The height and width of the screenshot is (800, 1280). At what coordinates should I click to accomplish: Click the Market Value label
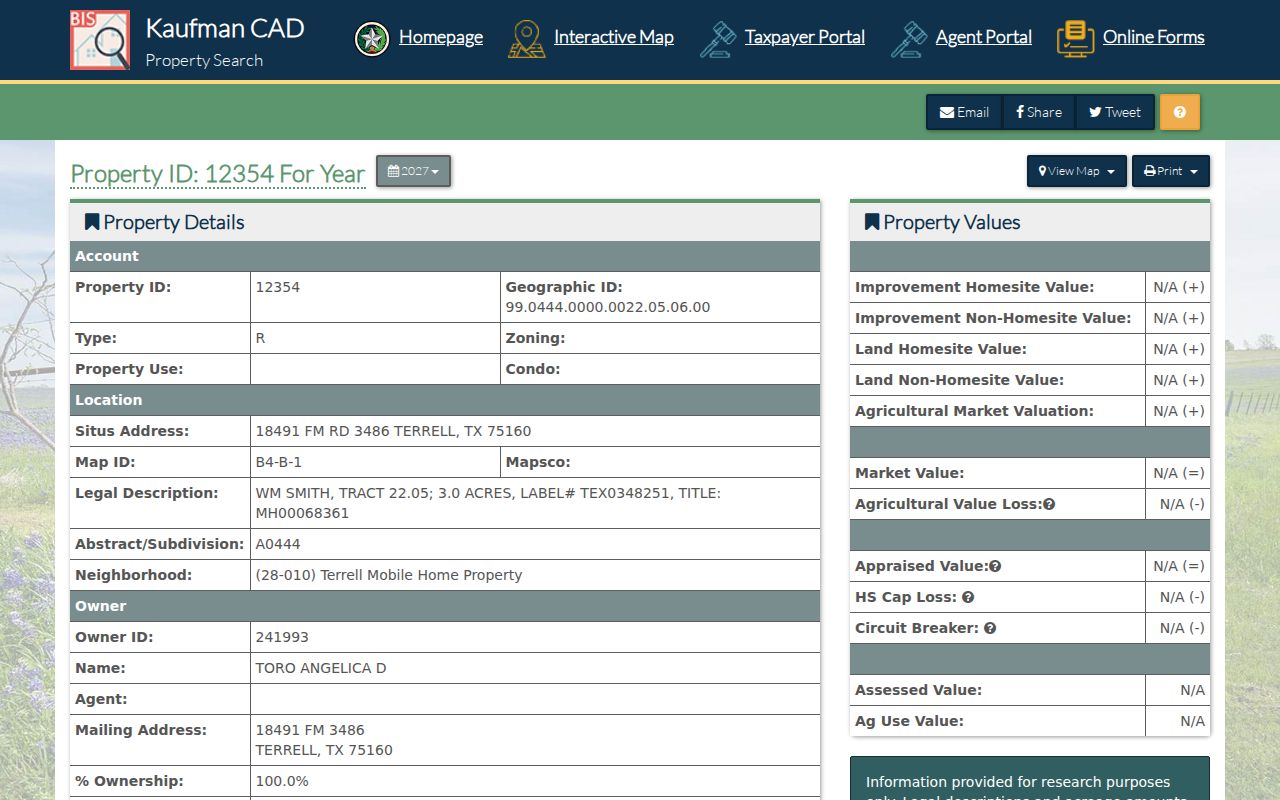point(910,473)
